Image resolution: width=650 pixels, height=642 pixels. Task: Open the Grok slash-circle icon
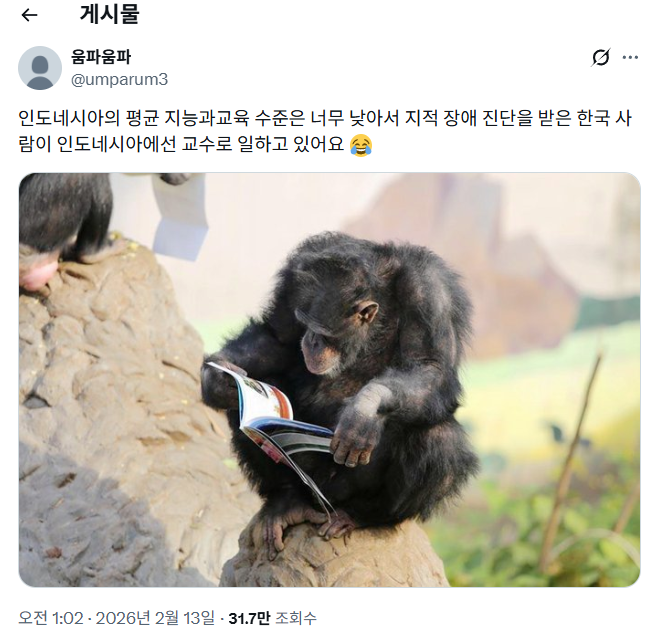point(601,57)
